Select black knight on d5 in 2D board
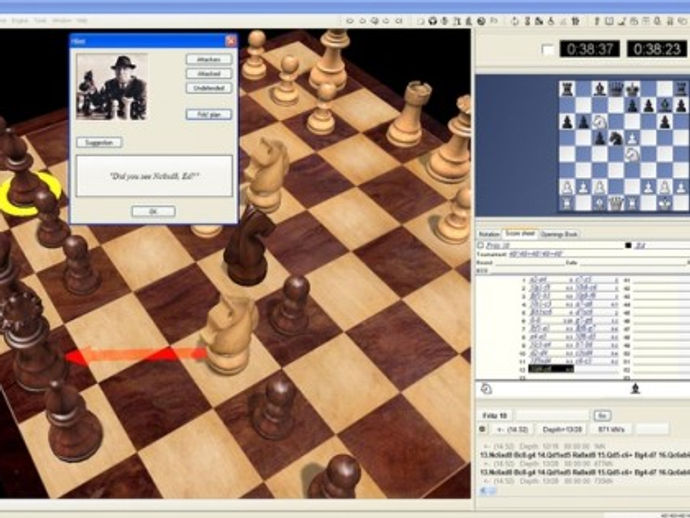This screenshot has width=690, height=518. [616, 138]
